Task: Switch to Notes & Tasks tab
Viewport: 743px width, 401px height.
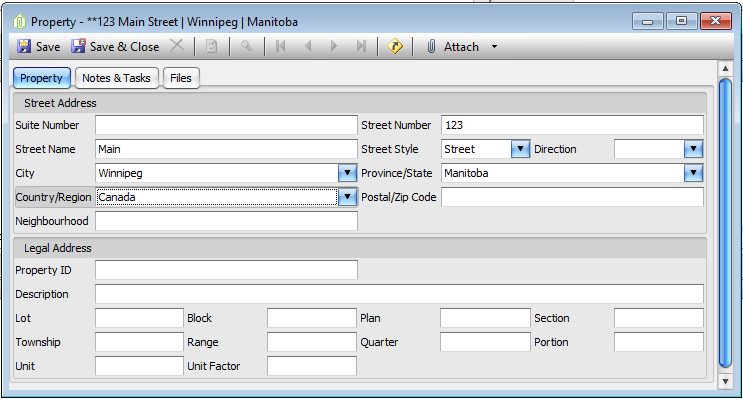Action: pyautogui.click(x=116, y=78)
